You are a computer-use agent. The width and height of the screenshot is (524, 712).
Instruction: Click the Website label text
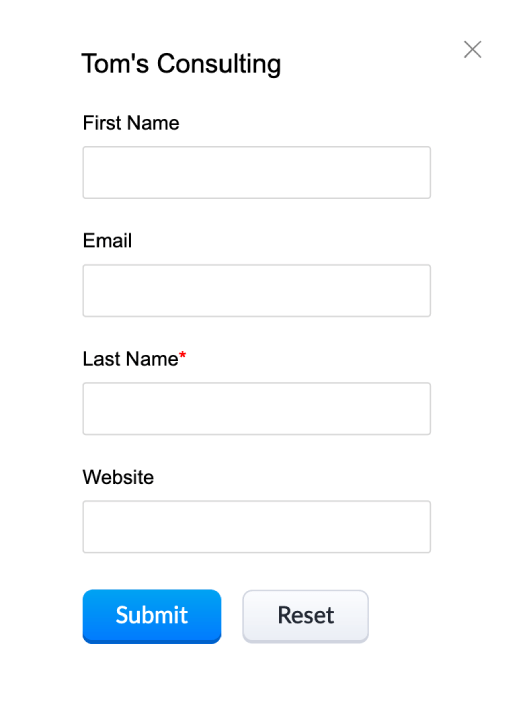[x=118, y=477]
